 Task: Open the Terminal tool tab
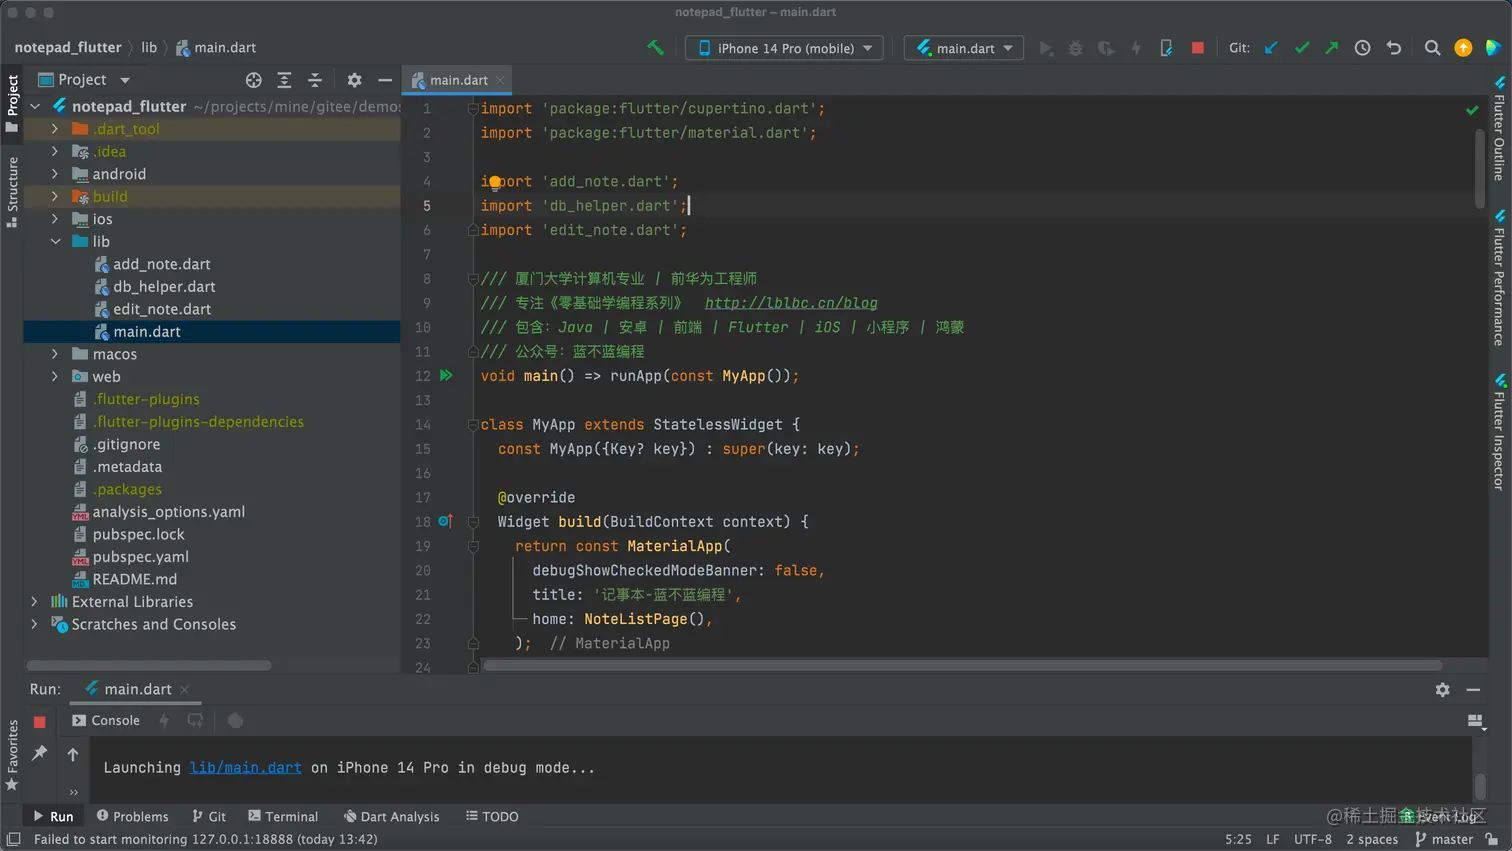[283, 816]
